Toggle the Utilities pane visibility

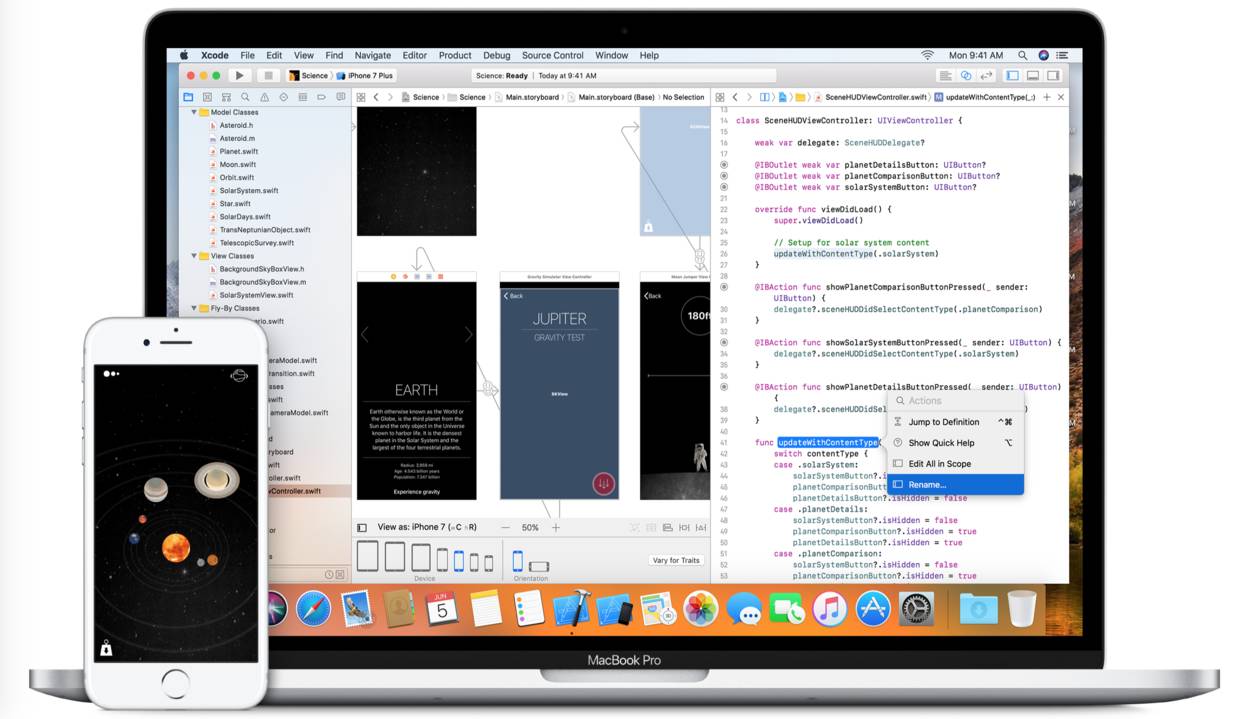1053,75
